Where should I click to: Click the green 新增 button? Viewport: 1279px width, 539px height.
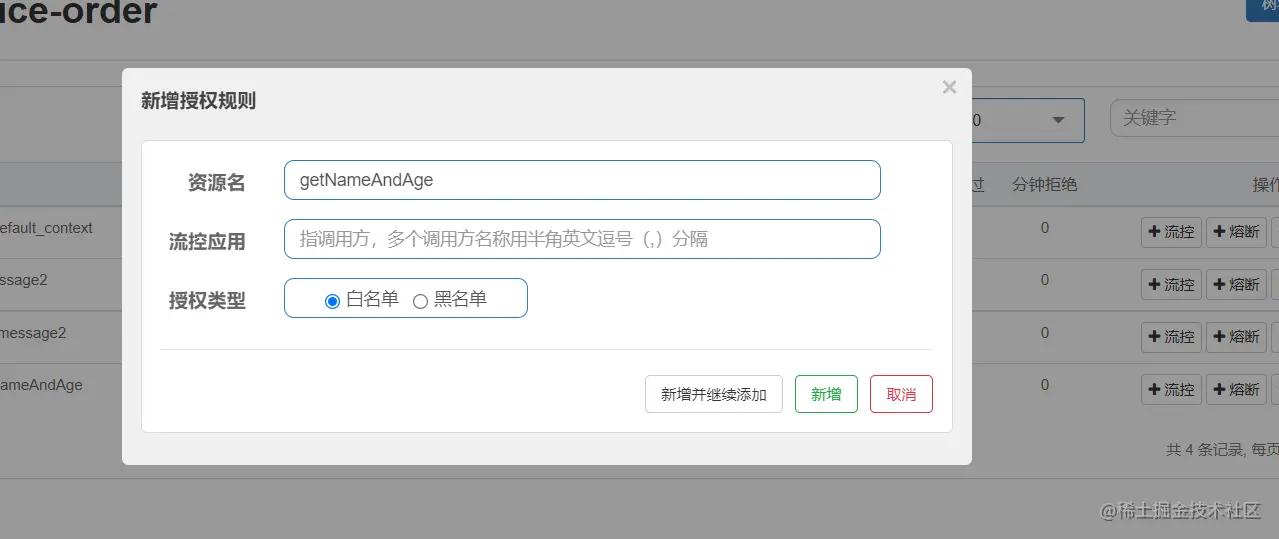point(826,394)
